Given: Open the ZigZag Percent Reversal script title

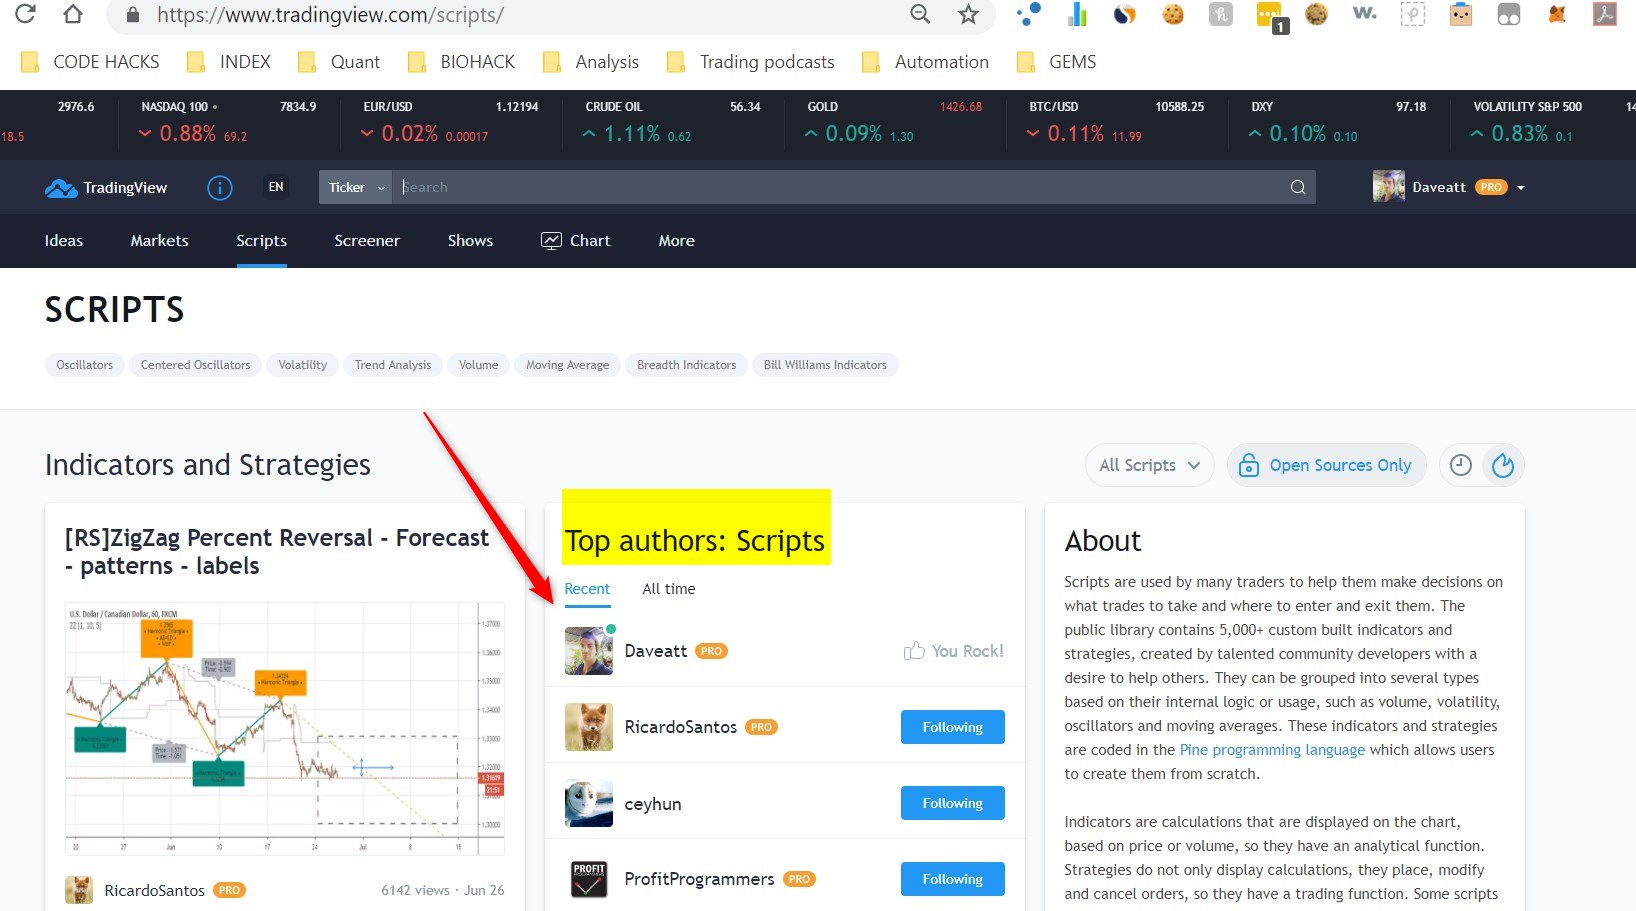Looking at the screenshot, I should click(277, 552).
